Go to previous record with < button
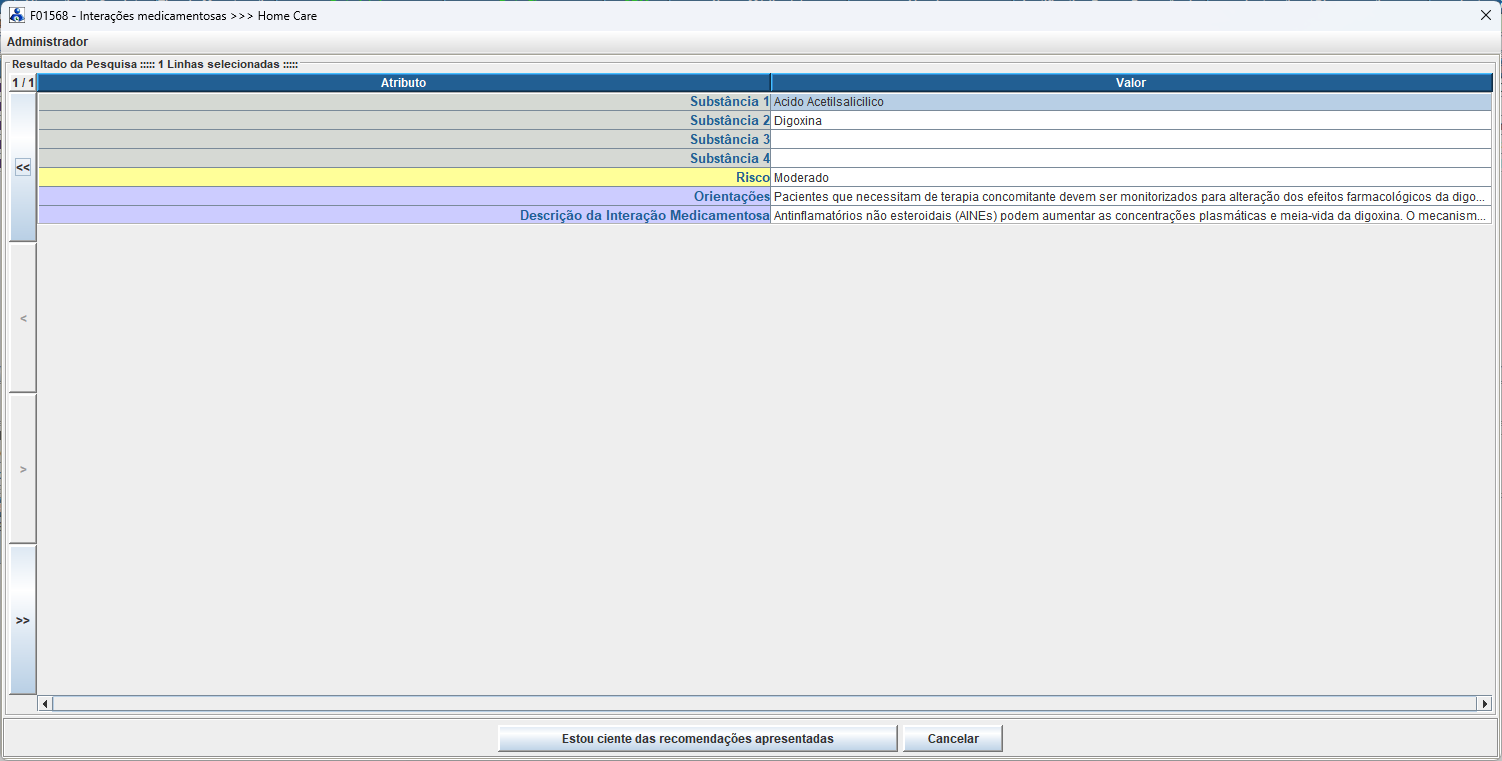This screenshot has width=1502, height=761. pos(23,318)
